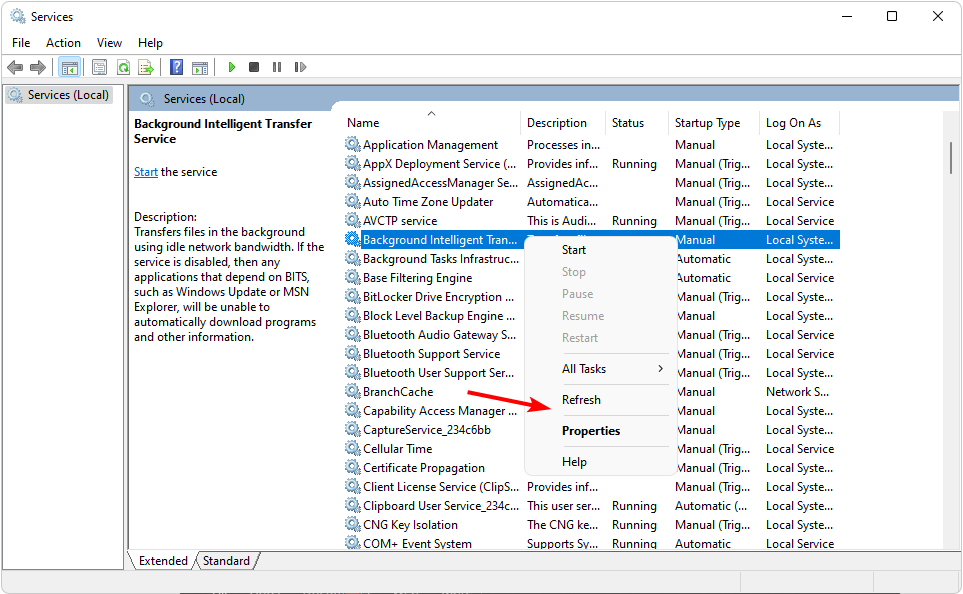Screen dimensions: 963x594
Task: Open the Action menu
Action: (63, 43)
